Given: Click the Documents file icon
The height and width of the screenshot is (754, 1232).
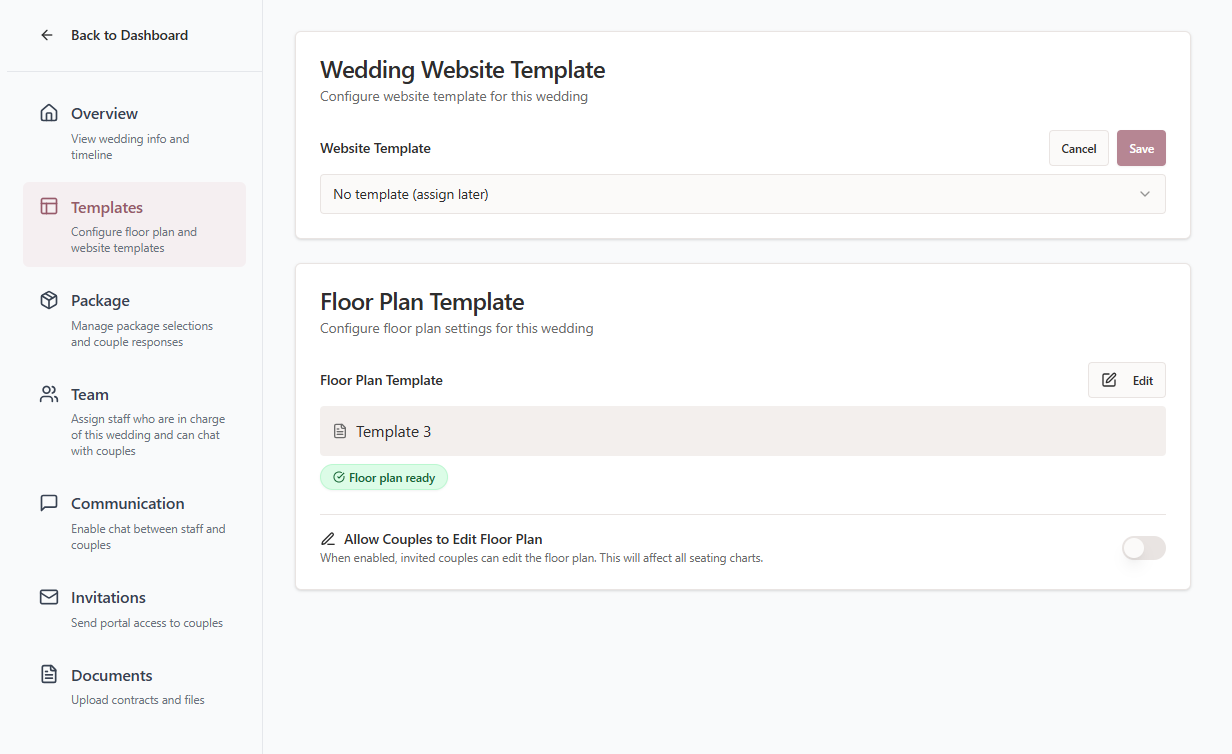Looking at the screenshot, I should (x=49, y=675).
